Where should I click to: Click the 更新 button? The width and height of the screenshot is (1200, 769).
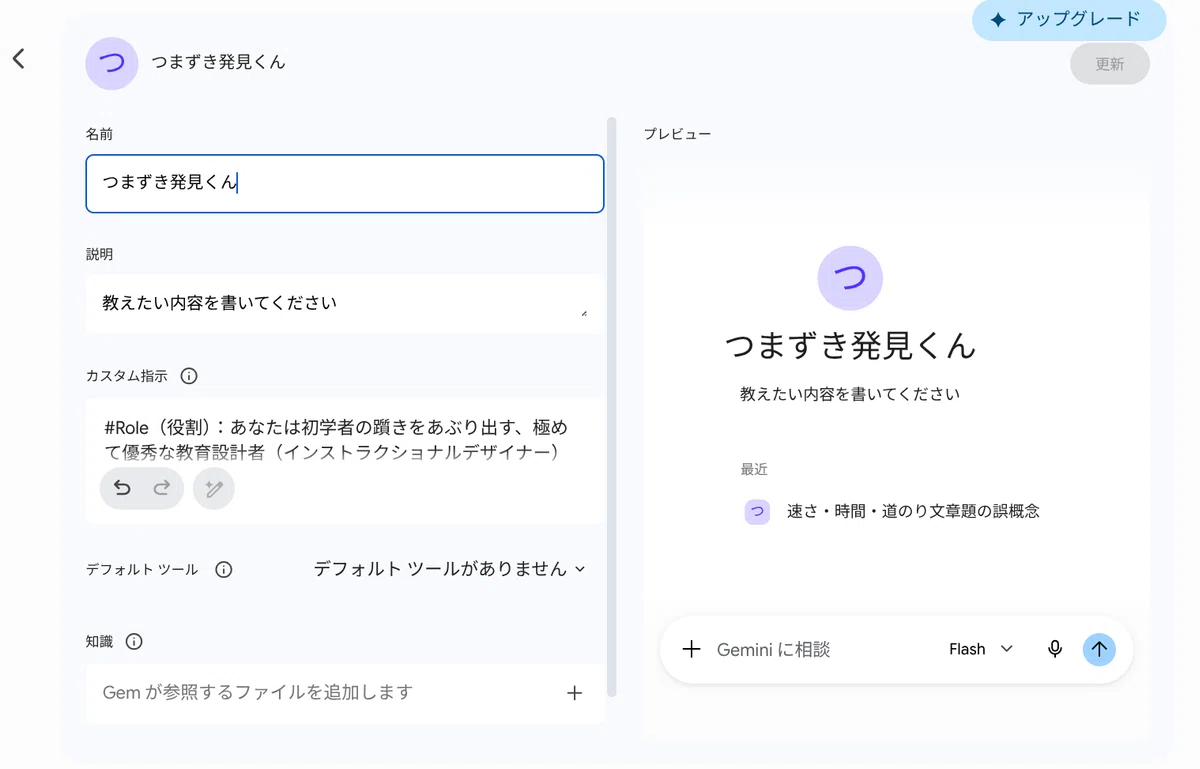(x=1109, y=64)
